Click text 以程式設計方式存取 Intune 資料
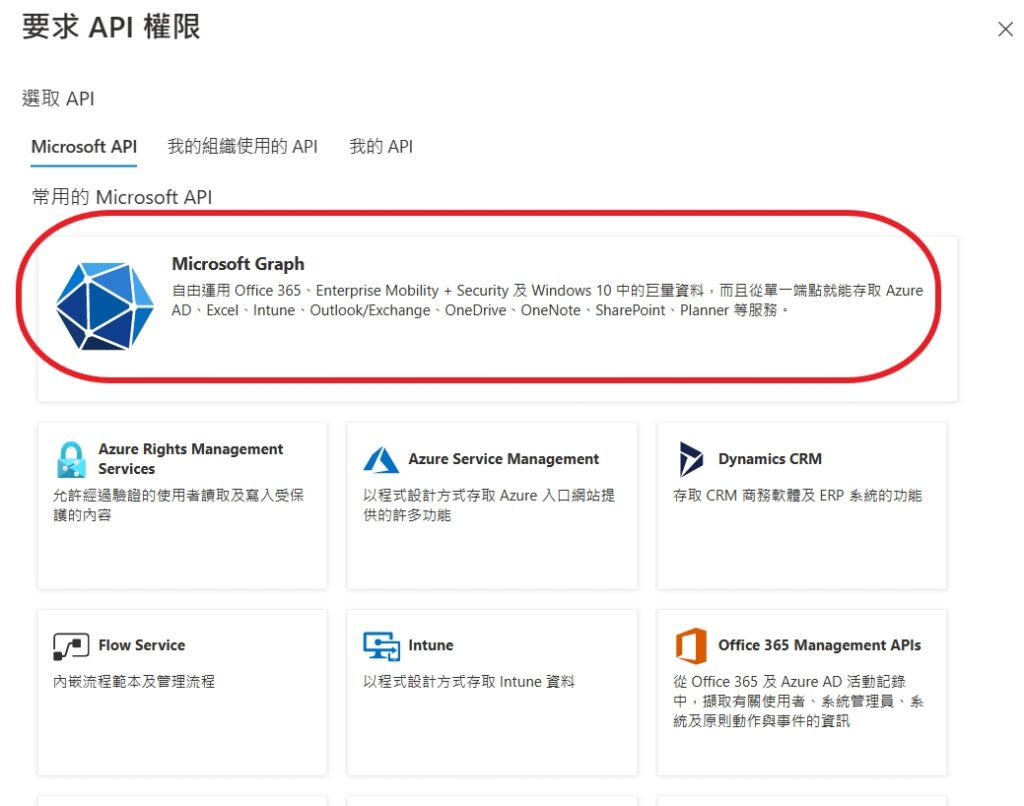The image size is (1024, 806). (469, 682)
